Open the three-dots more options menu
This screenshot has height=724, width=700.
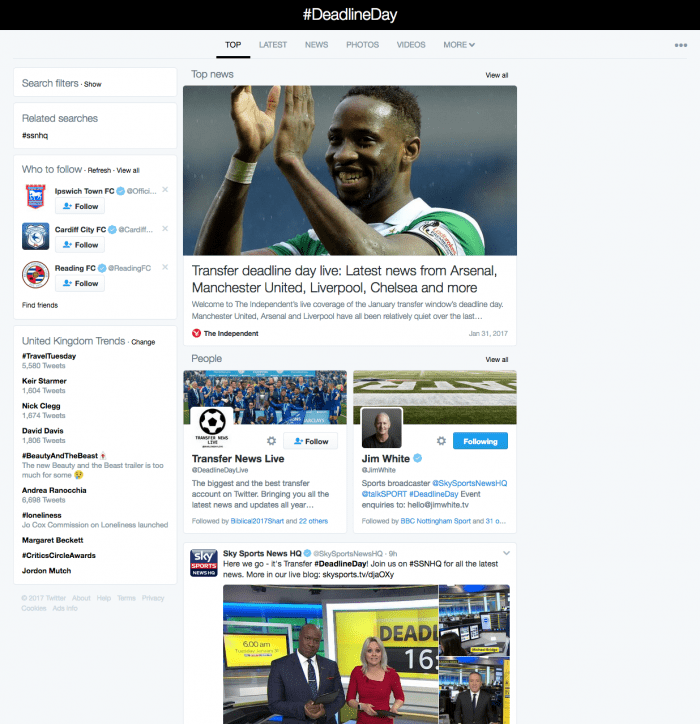click(x=681, y=45)
